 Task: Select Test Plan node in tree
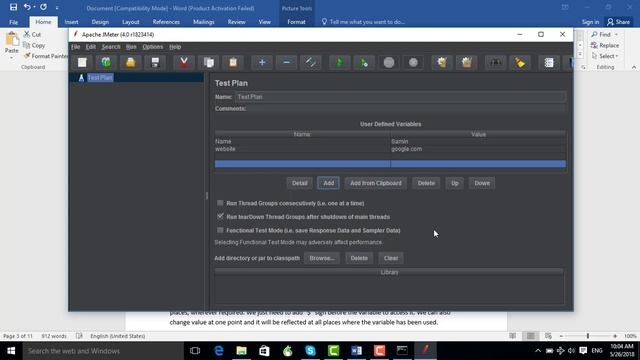100,78
